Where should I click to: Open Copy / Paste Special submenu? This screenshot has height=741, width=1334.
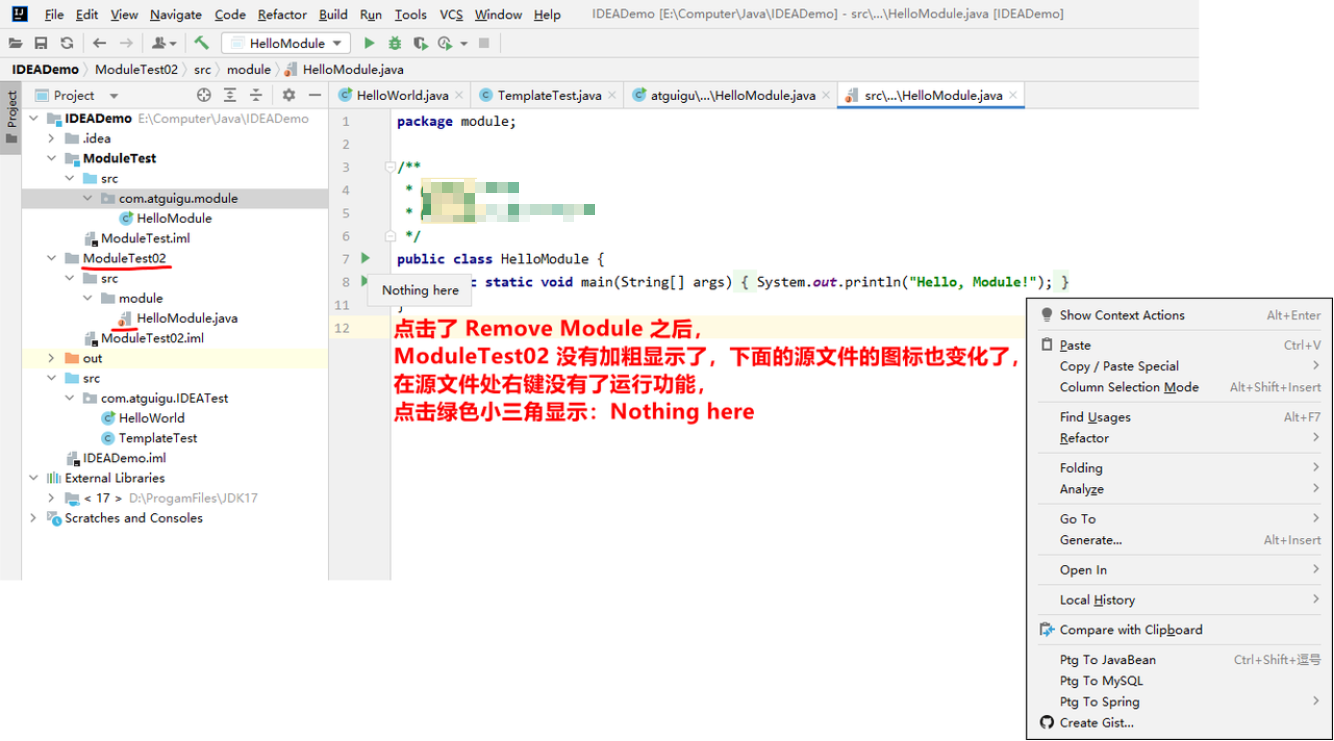click(1180, 366)
